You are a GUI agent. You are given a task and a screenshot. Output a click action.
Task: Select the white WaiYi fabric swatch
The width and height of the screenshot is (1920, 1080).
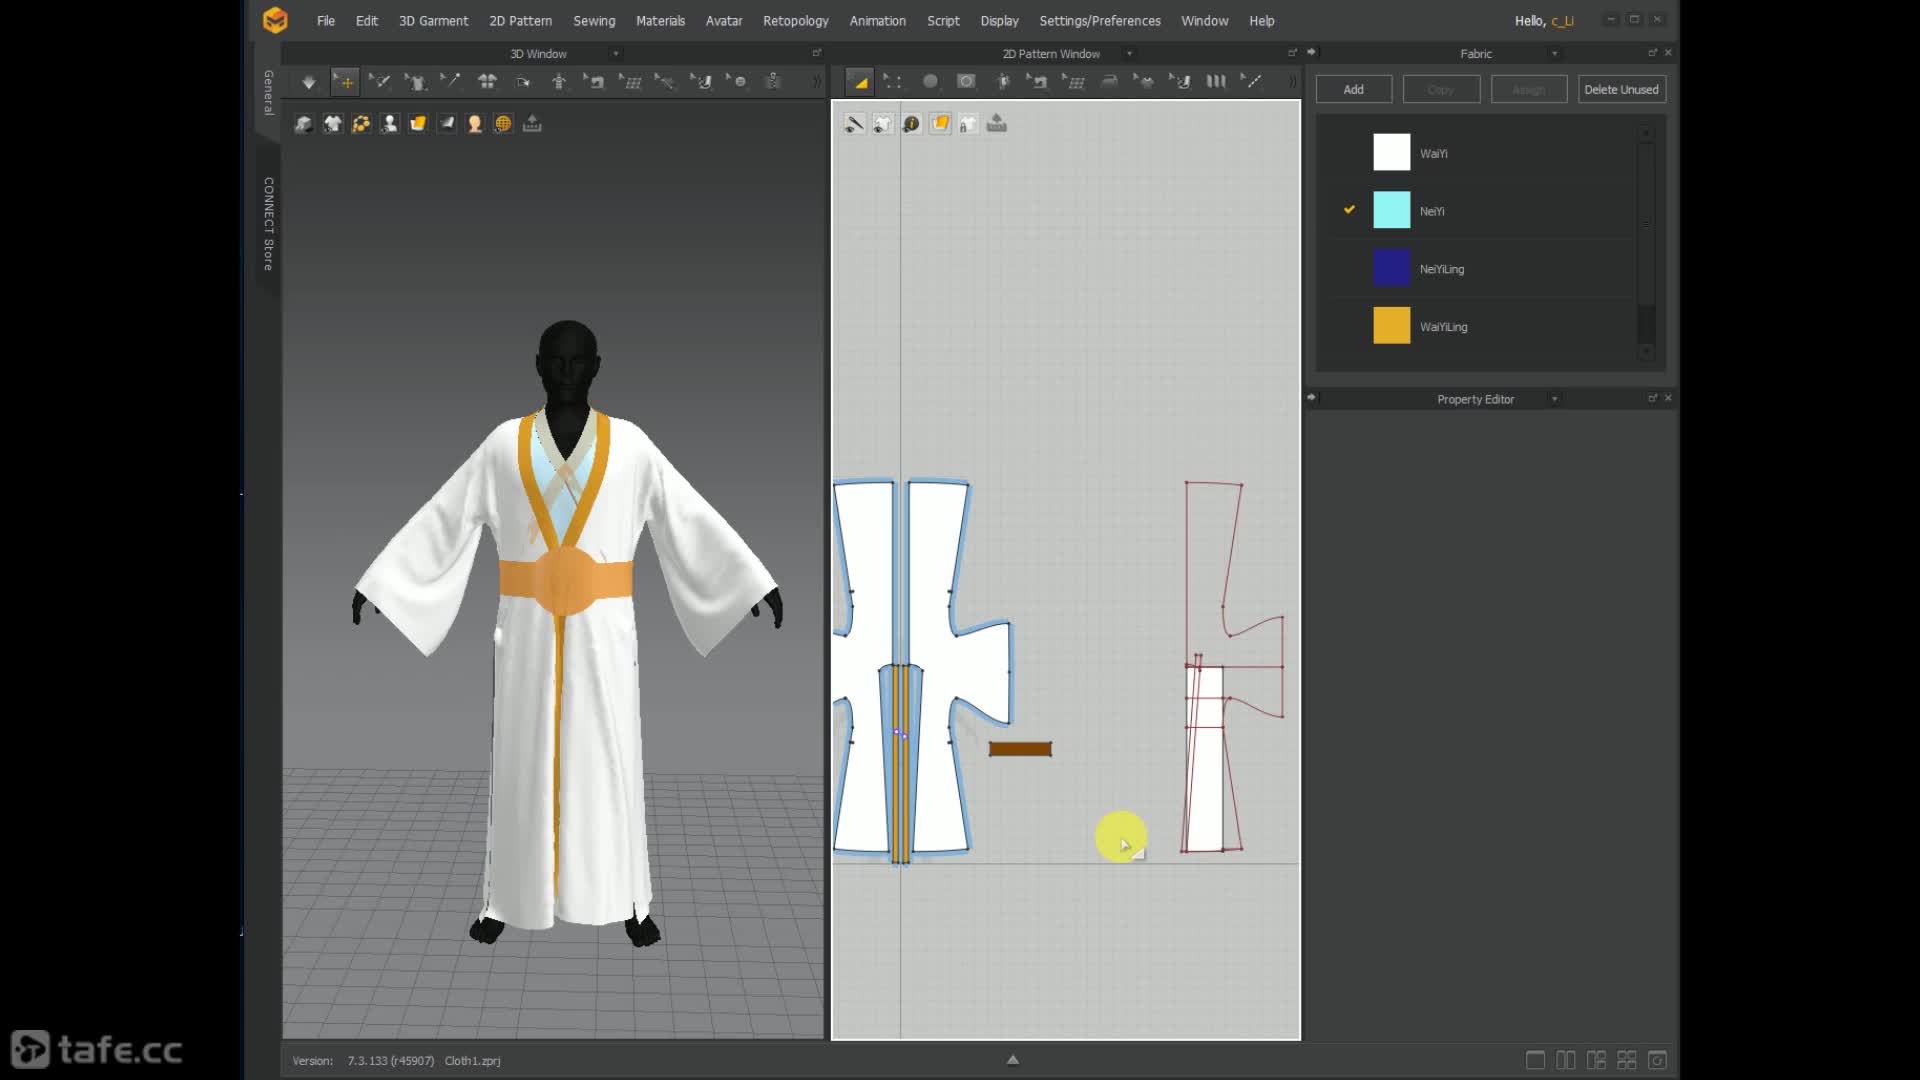click(x=1391, y=153)
